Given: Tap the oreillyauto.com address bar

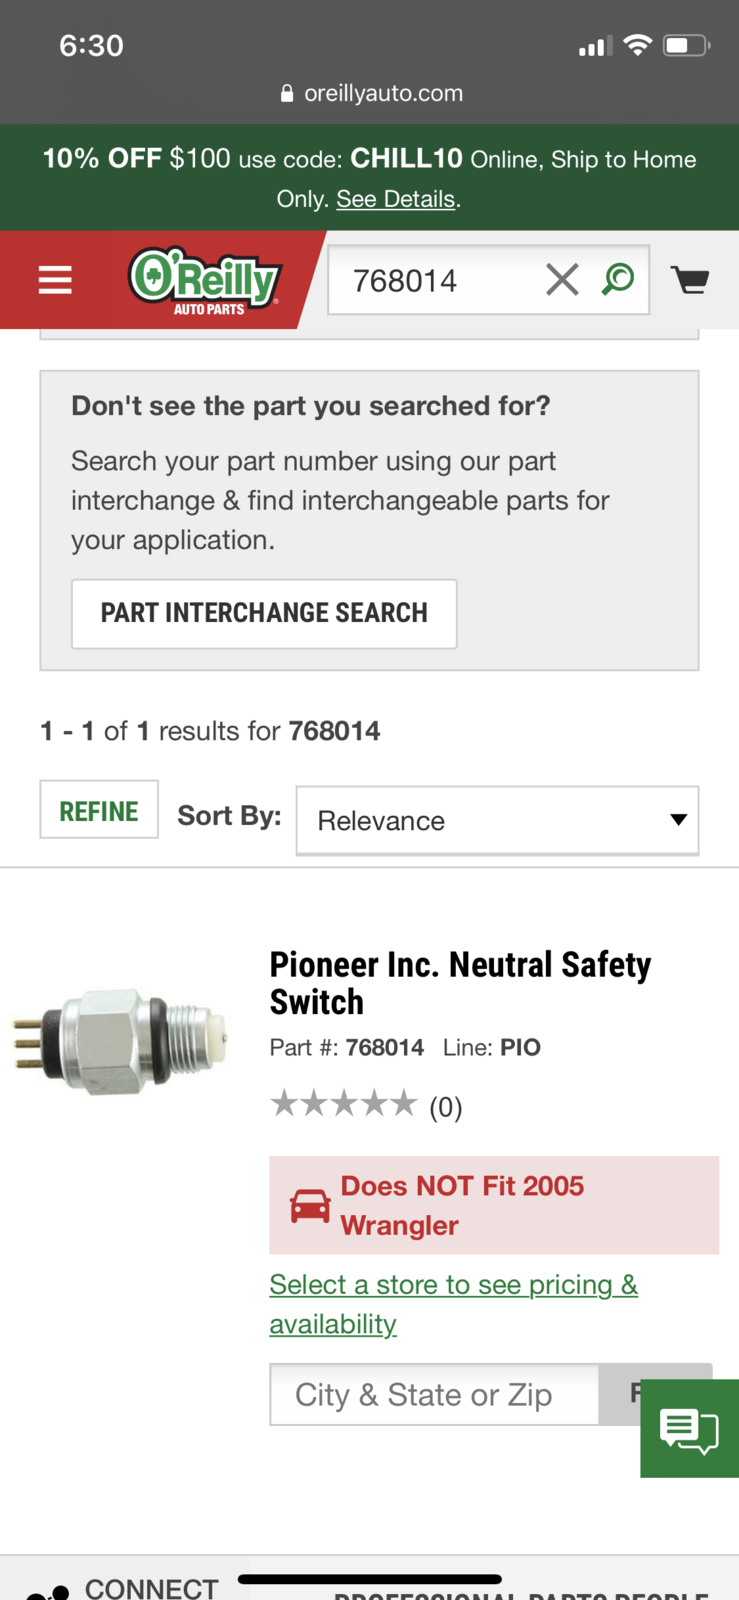Looking at the screenshot, I should point(371,93).
